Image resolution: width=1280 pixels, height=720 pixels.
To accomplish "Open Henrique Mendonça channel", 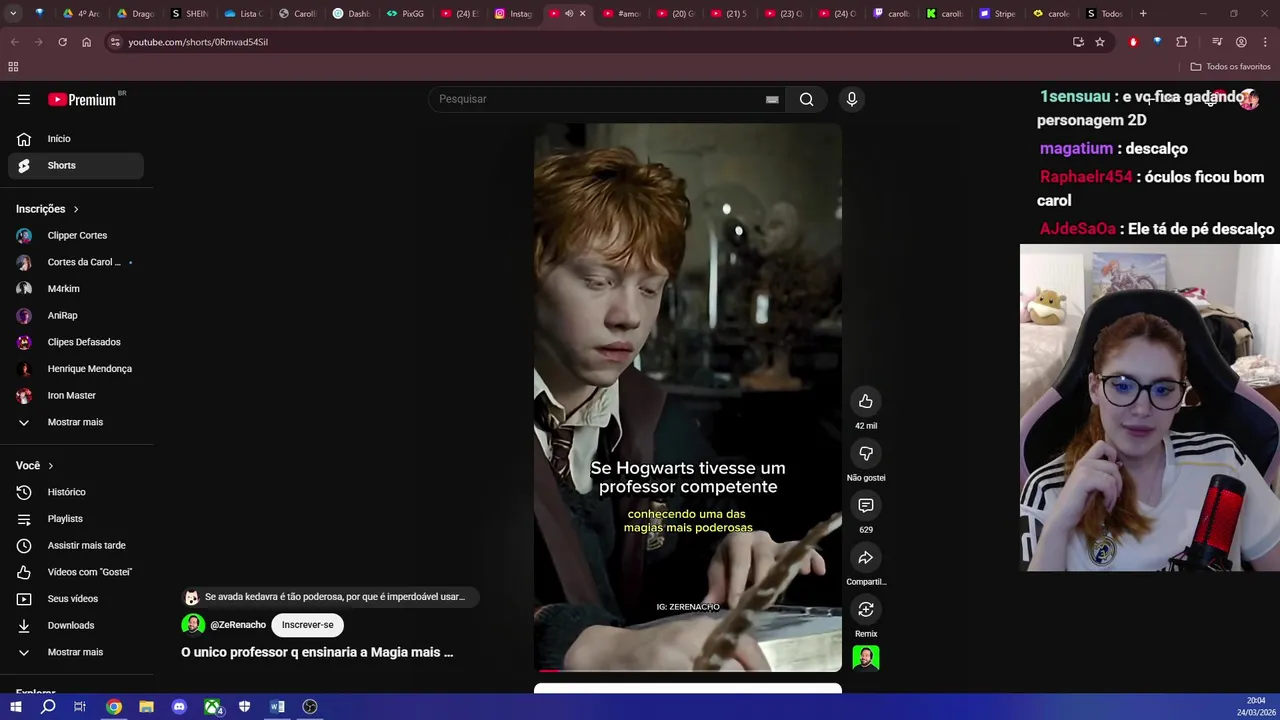I will click(76, 369).
